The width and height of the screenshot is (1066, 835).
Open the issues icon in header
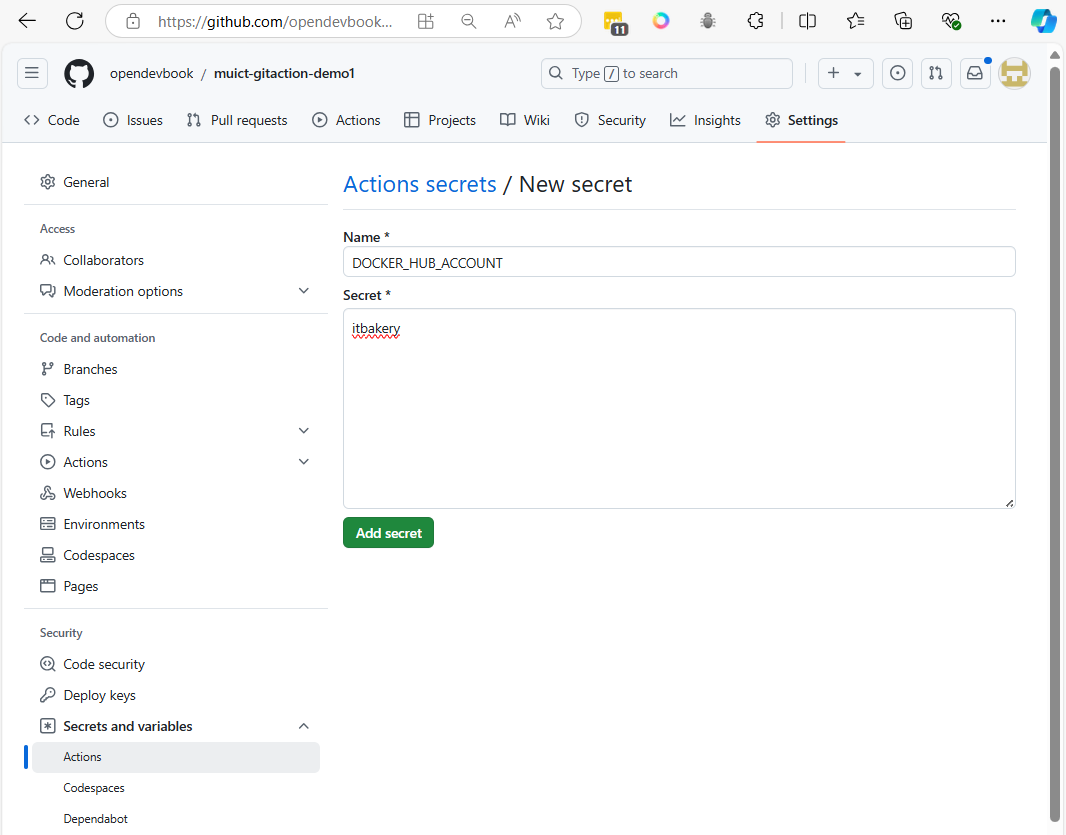coord(897,73)
